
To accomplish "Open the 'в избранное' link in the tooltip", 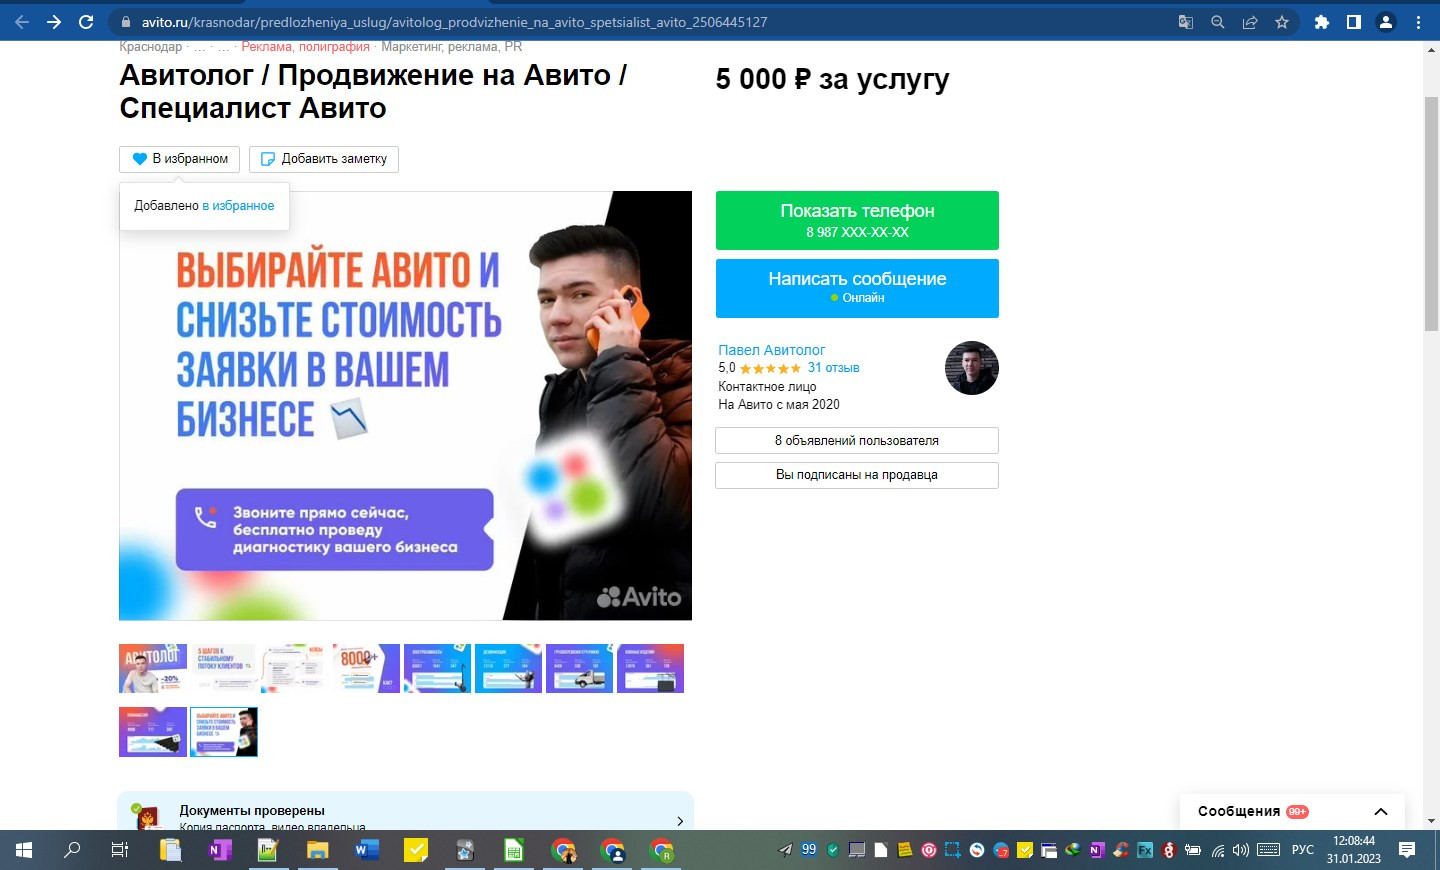I will coord(238,205).
